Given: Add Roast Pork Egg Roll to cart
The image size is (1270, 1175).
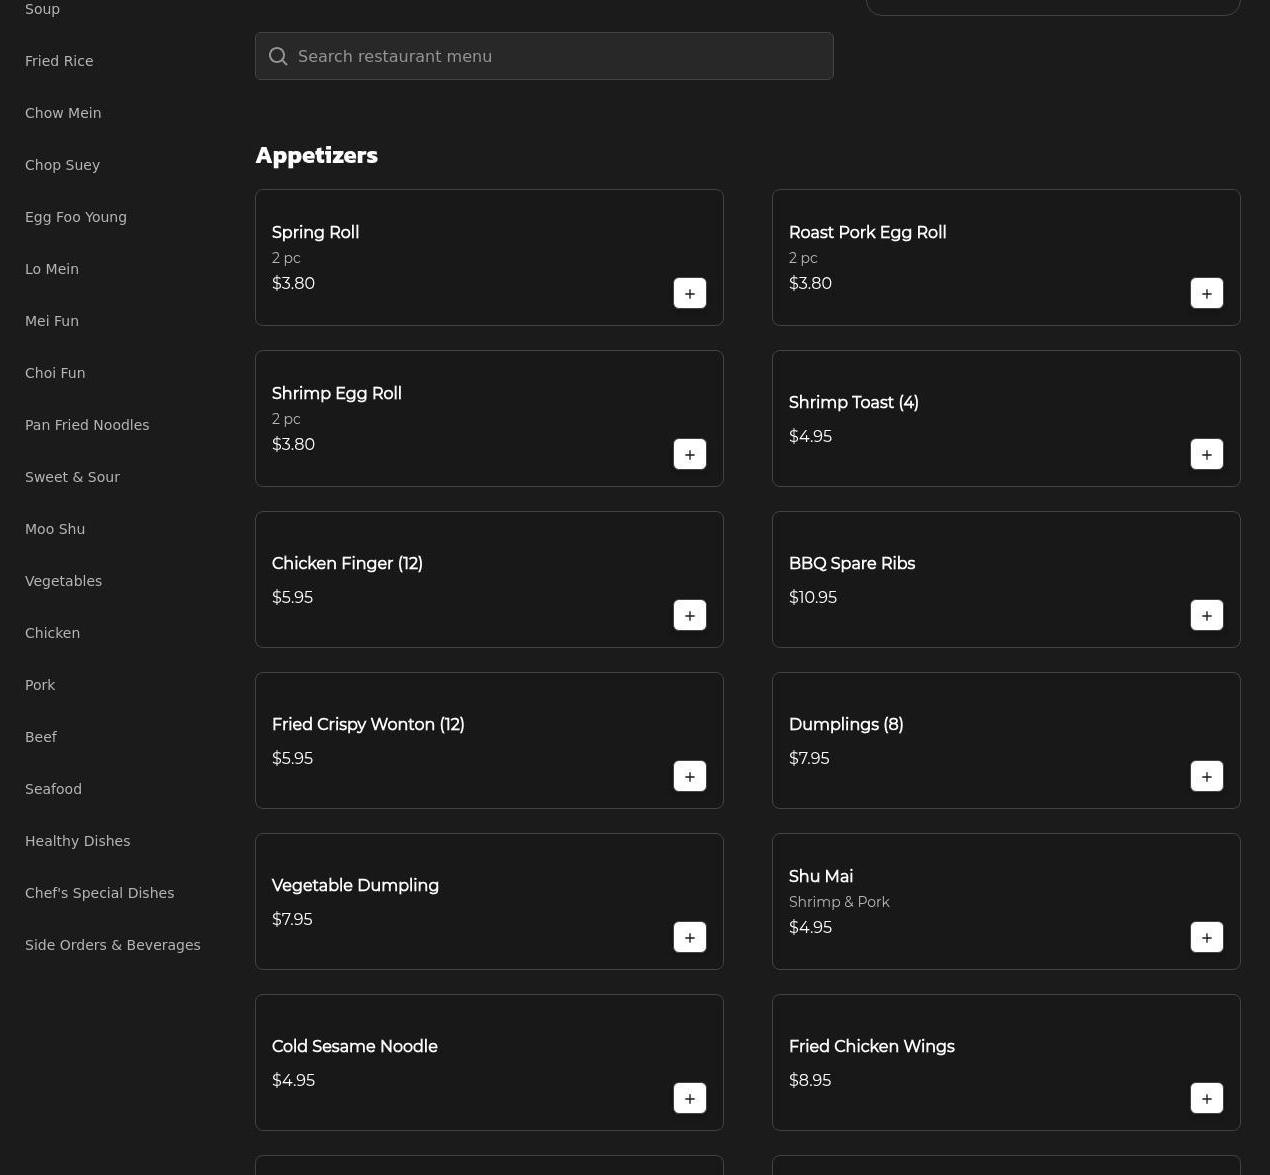Looking at the screenshot, I should pos(1206,294).
